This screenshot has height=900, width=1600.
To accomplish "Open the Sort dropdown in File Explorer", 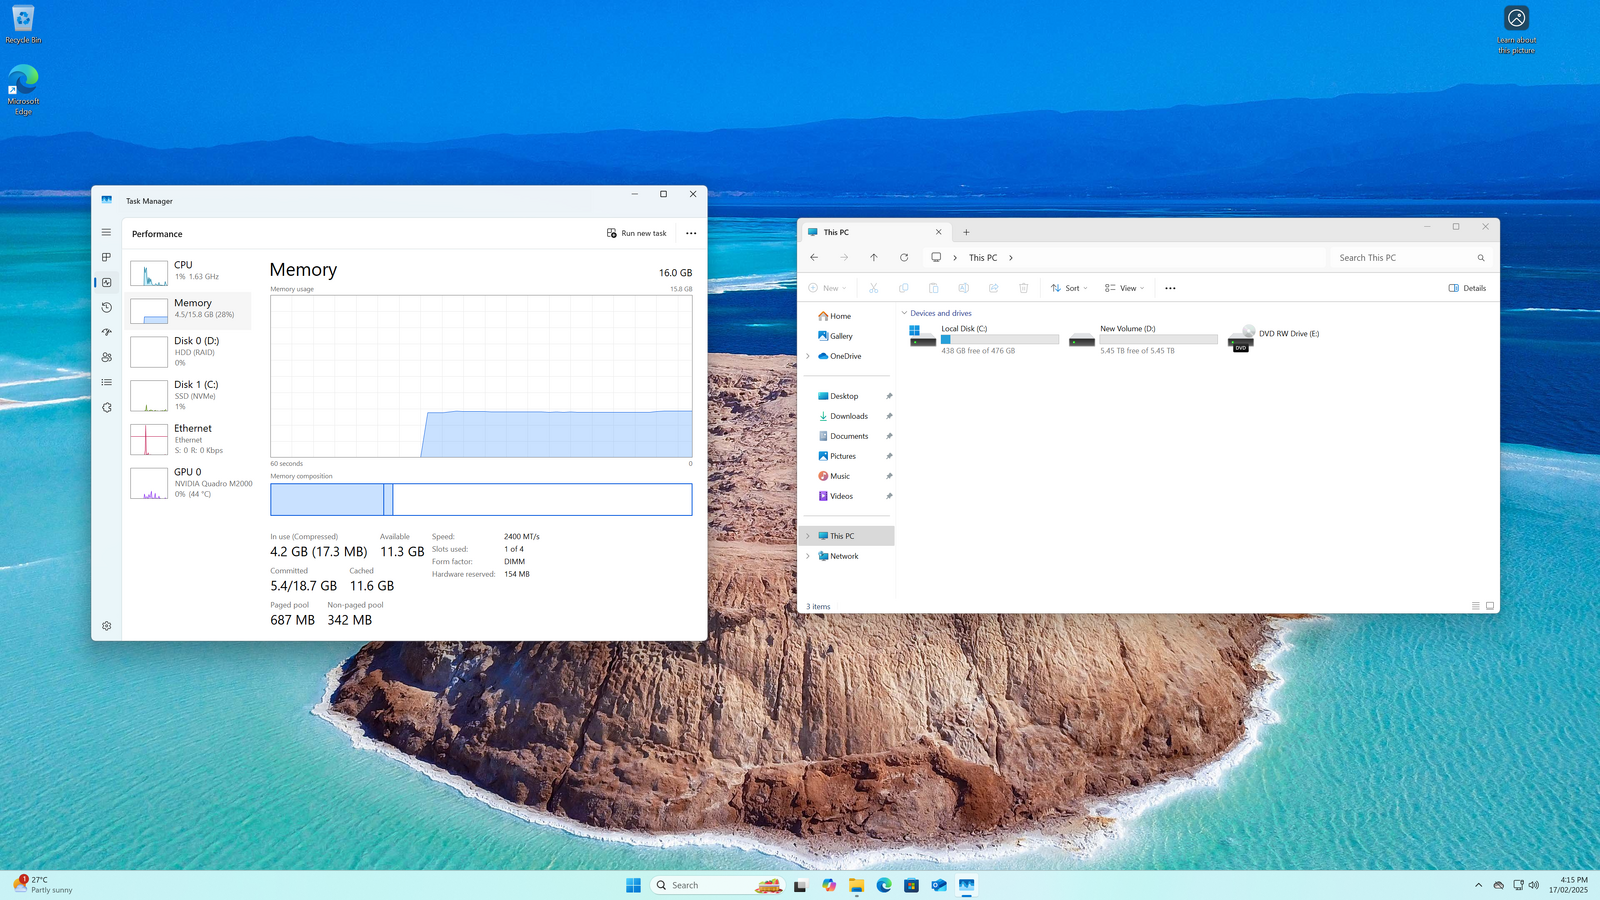I will (1069, 288).
